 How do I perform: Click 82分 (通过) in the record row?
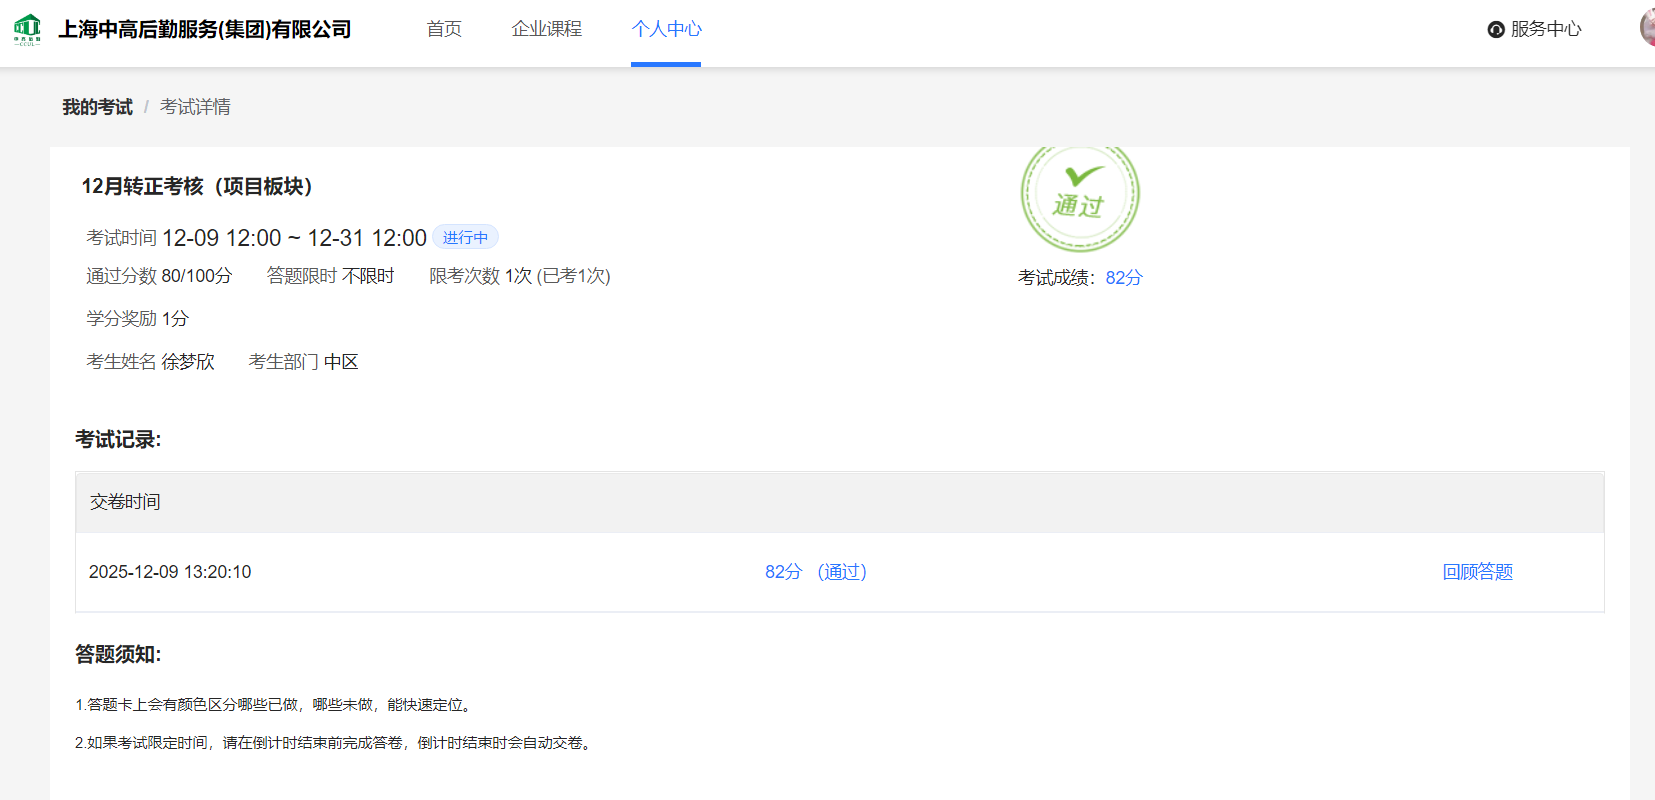815,572
